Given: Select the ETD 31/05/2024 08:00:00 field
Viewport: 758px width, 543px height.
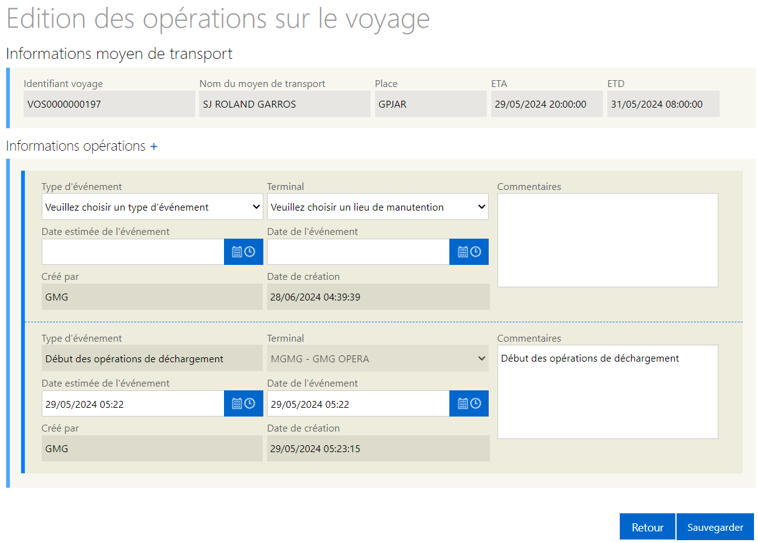Looking at the screenshot, I should 663,104.
